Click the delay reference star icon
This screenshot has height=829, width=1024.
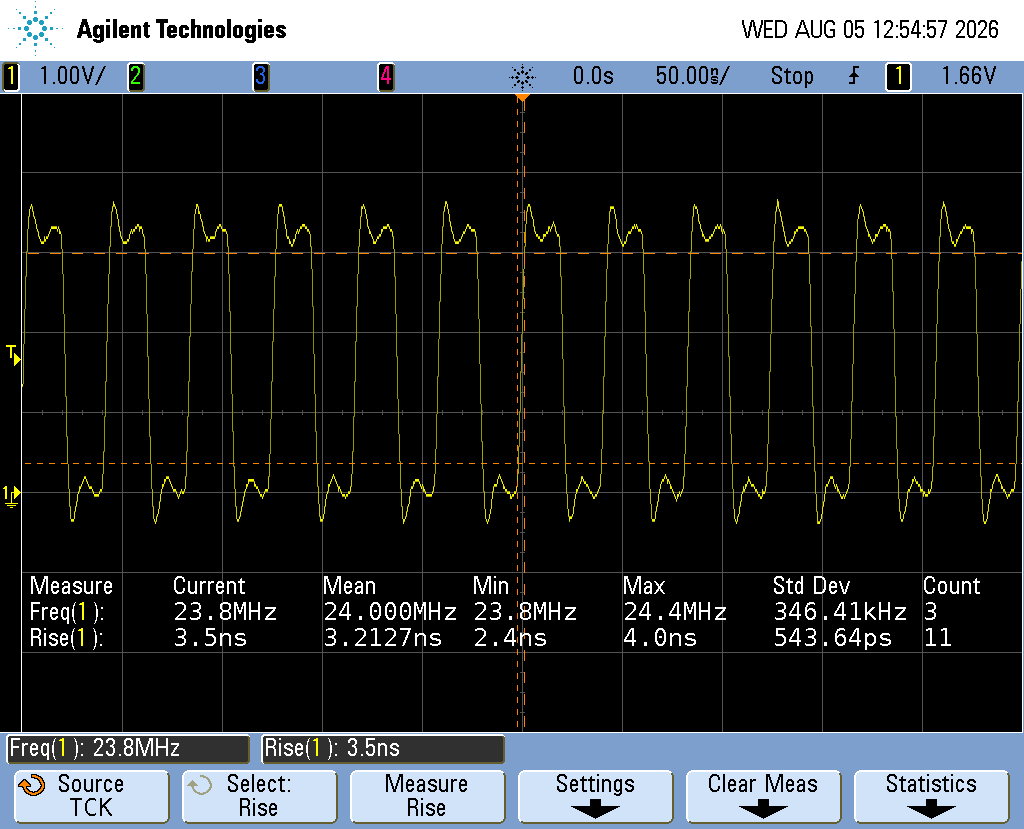[x=522, y=77]
